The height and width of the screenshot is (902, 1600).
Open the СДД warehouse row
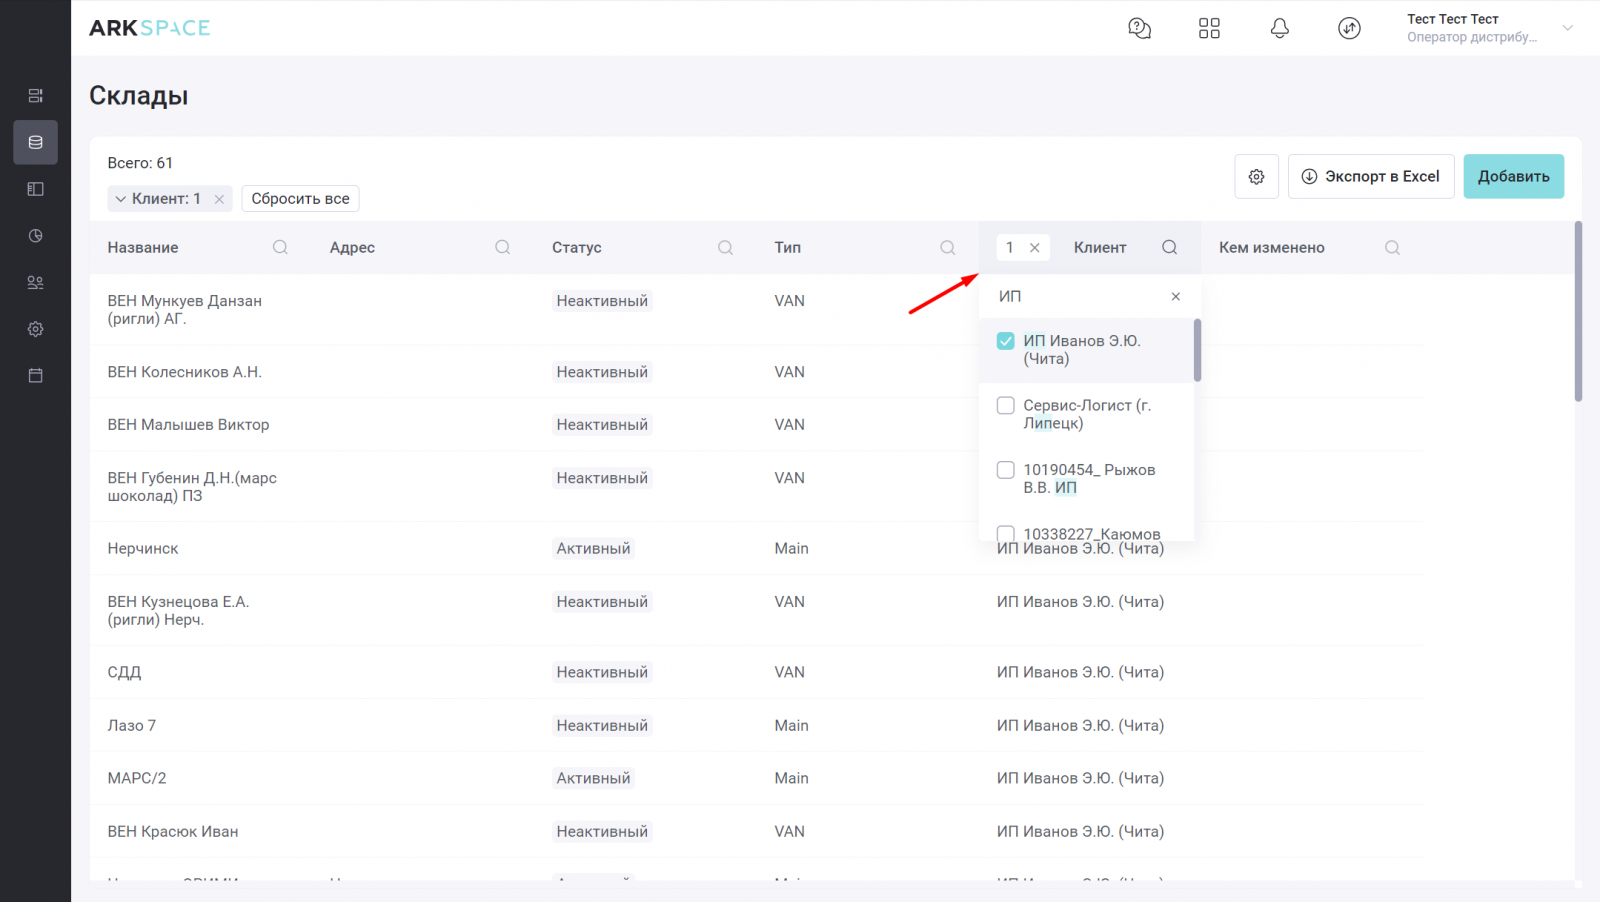pyautogui.click(x=757, y=673)
